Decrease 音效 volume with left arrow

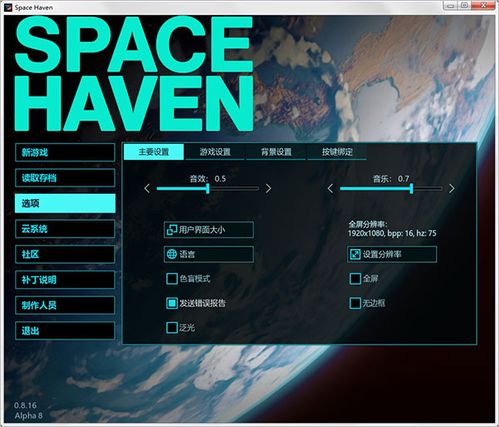pos(147,189)
